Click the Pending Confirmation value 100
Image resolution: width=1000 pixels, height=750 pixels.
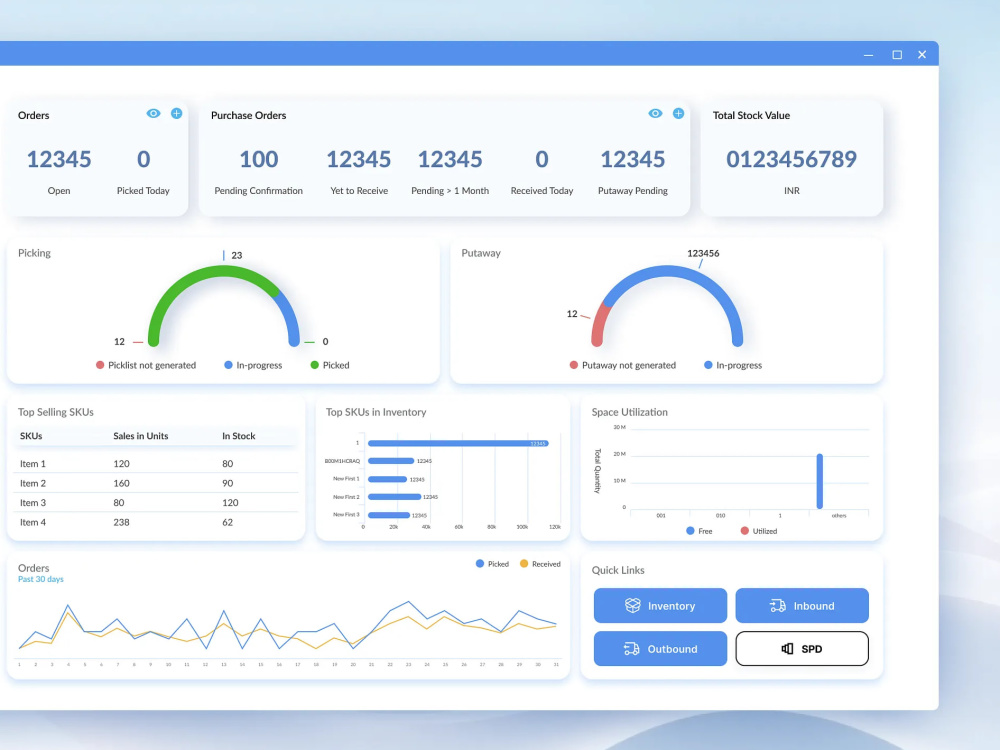click(x=258, y=159)
